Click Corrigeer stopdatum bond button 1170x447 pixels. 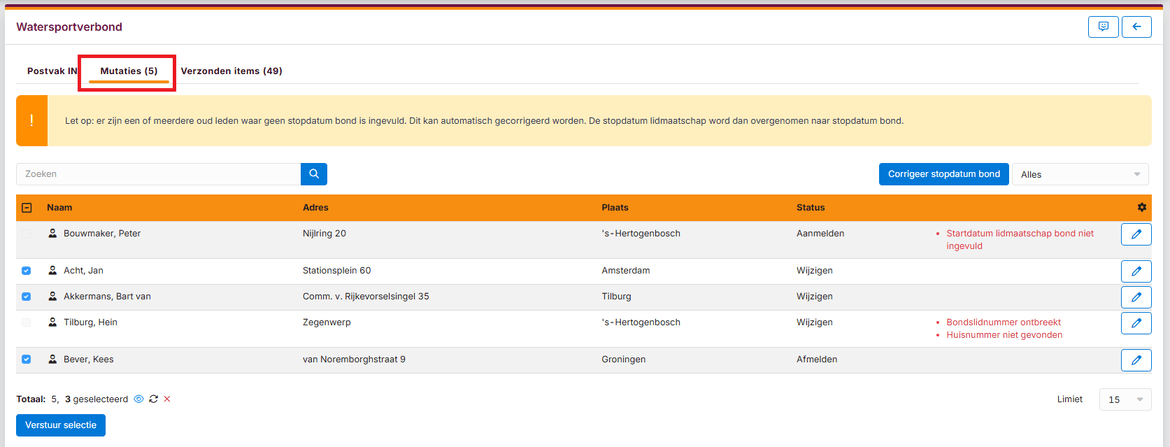click(x=944, y=174)
